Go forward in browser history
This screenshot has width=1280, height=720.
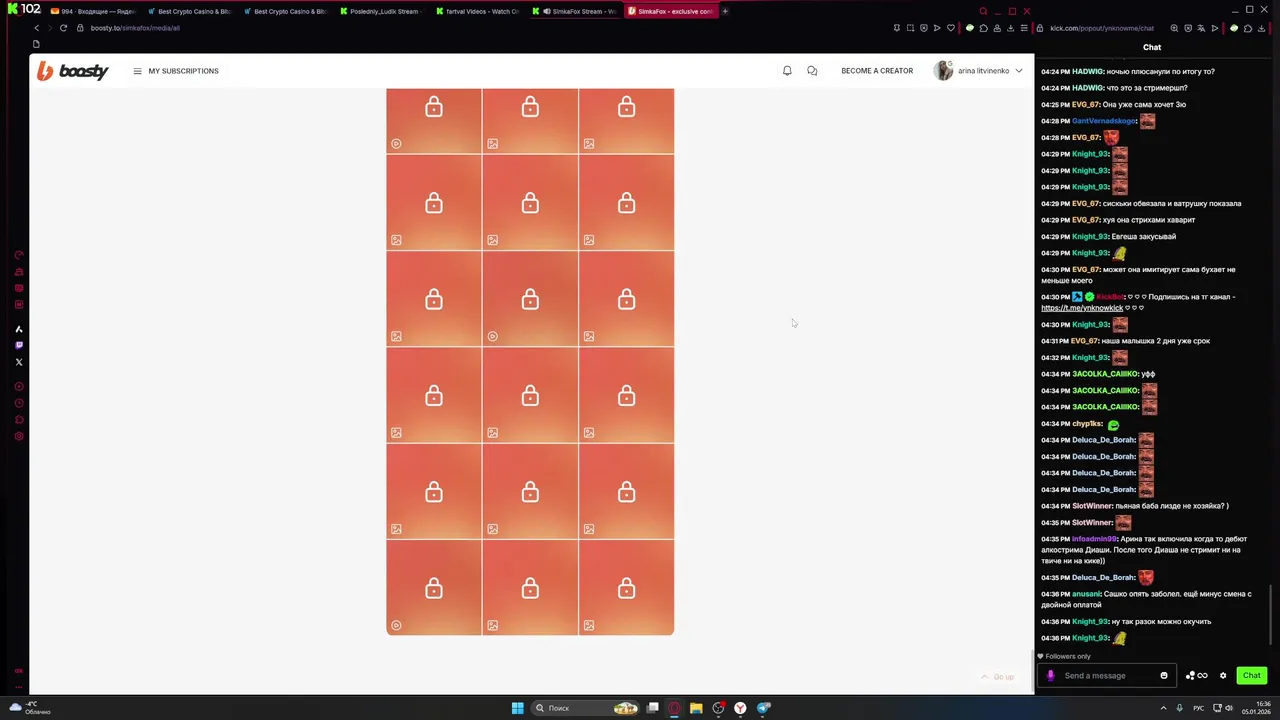(x=49, y=28)
